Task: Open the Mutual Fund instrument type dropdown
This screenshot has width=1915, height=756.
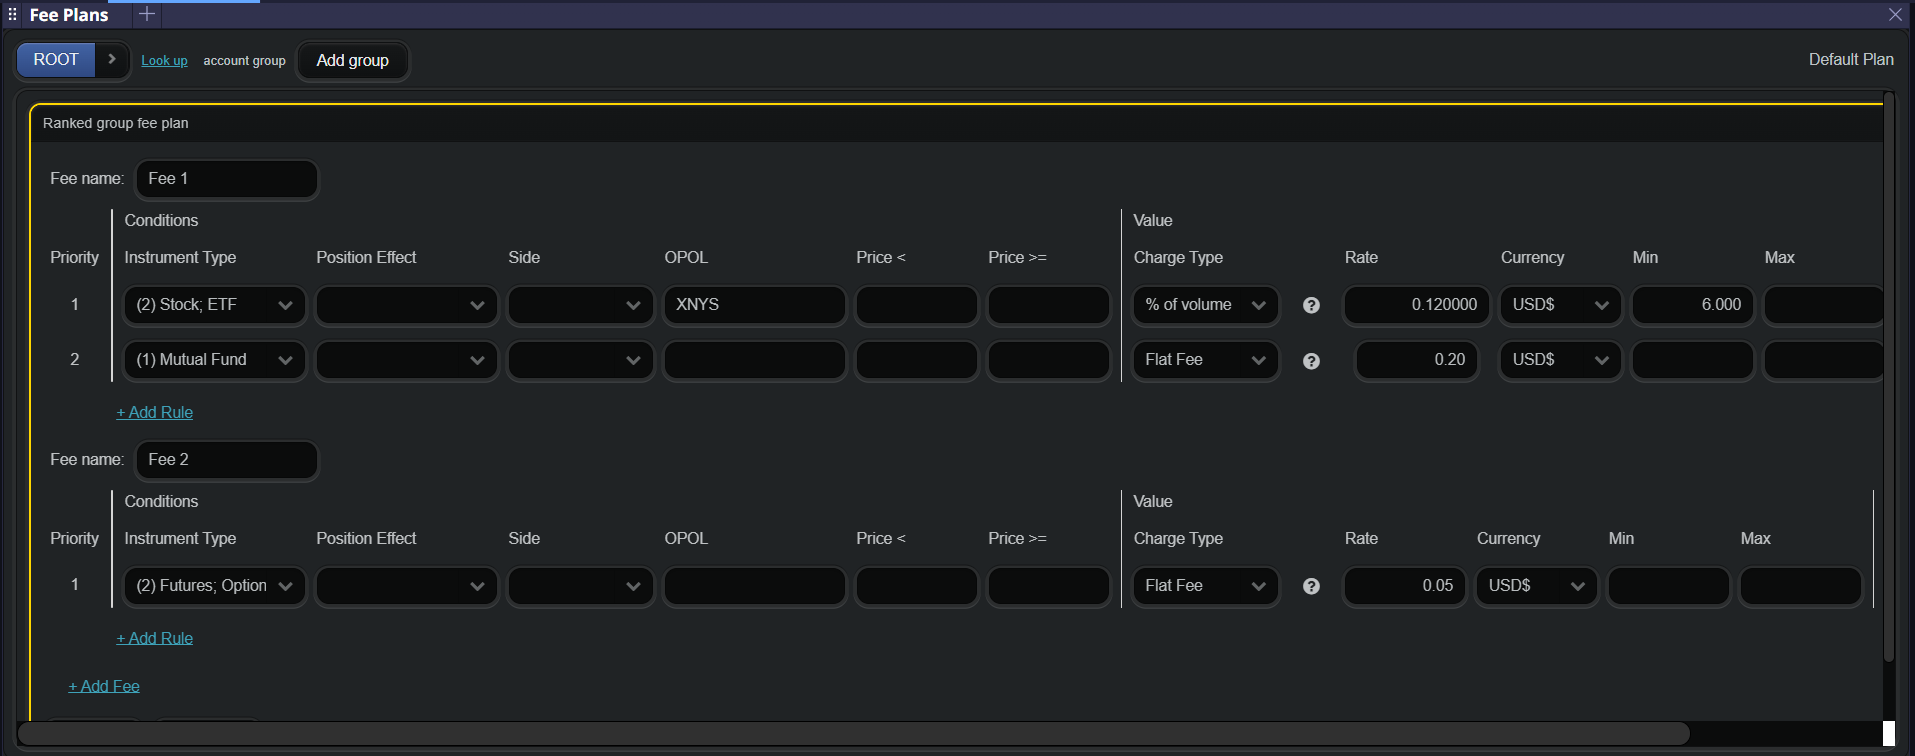Action: [x=214, y=360]
